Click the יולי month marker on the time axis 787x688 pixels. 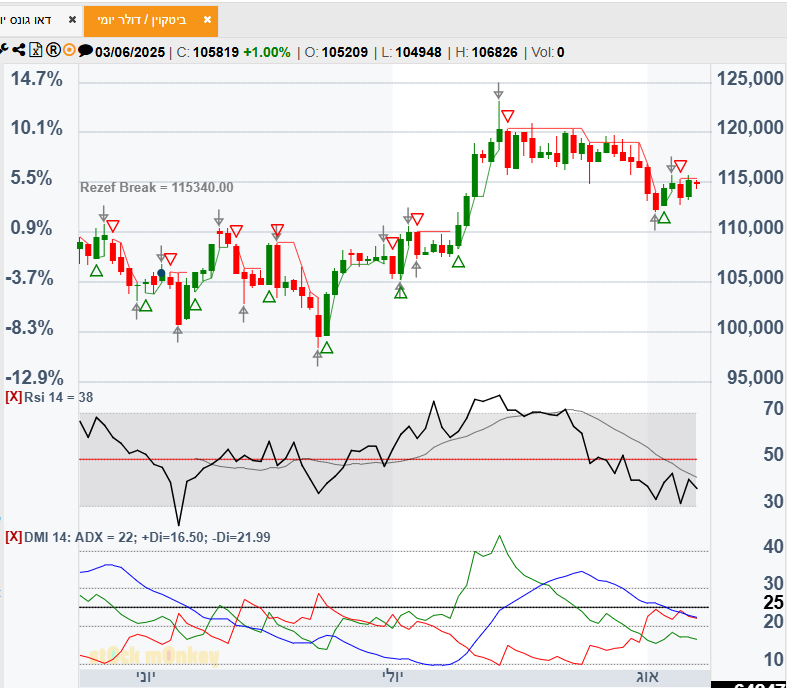click(x=389, y=677)
